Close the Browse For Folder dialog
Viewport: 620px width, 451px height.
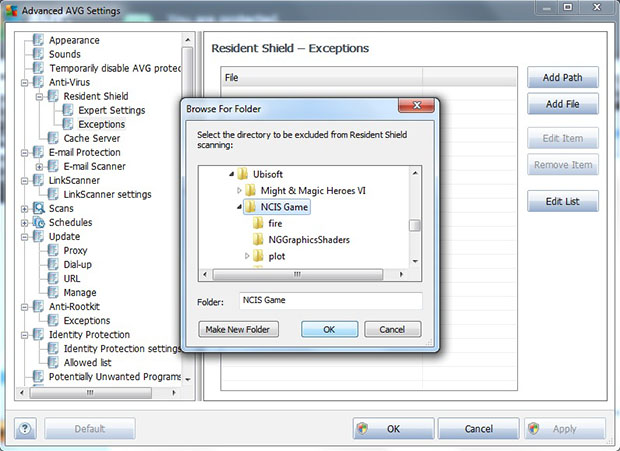coord(417,105)
